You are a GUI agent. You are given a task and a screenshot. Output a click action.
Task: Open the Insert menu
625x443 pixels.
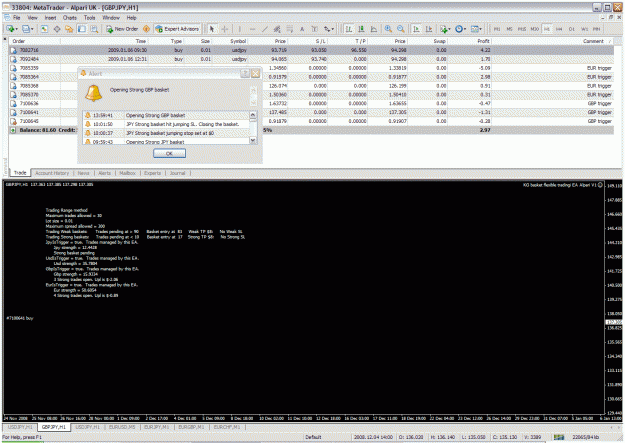click(50, 18)
